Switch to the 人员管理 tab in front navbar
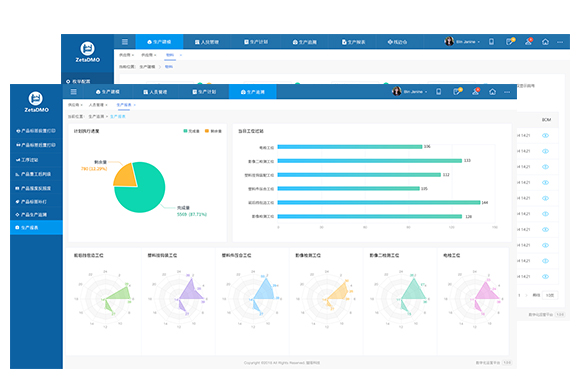This screenshot has width=580, height=380. pos(155,92)
